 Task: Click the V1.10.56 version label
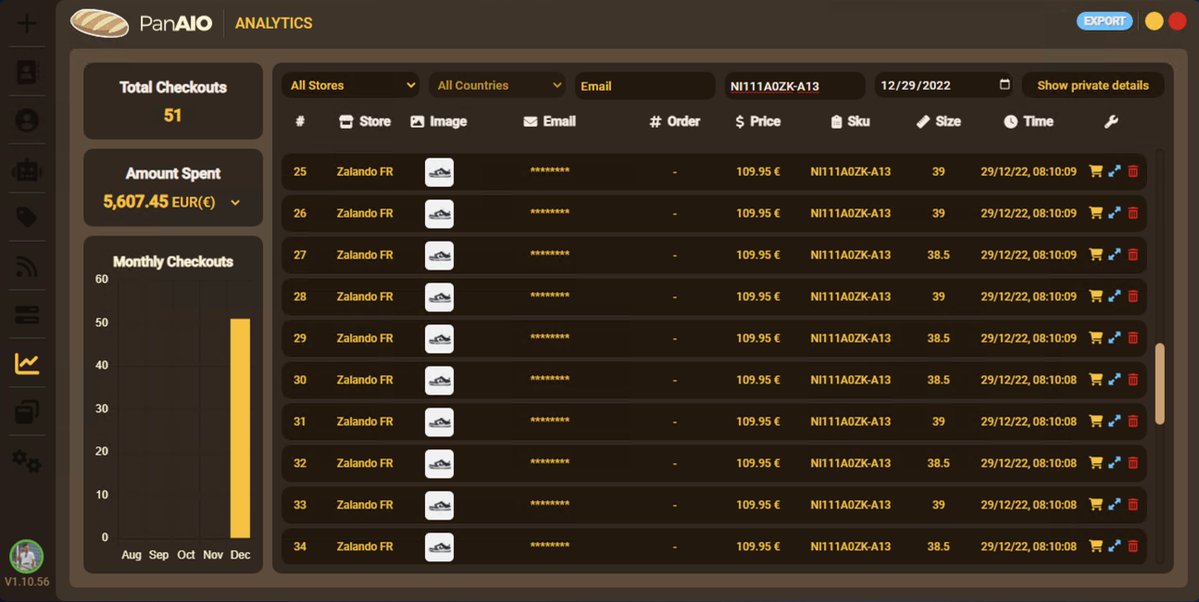(27, 582)
